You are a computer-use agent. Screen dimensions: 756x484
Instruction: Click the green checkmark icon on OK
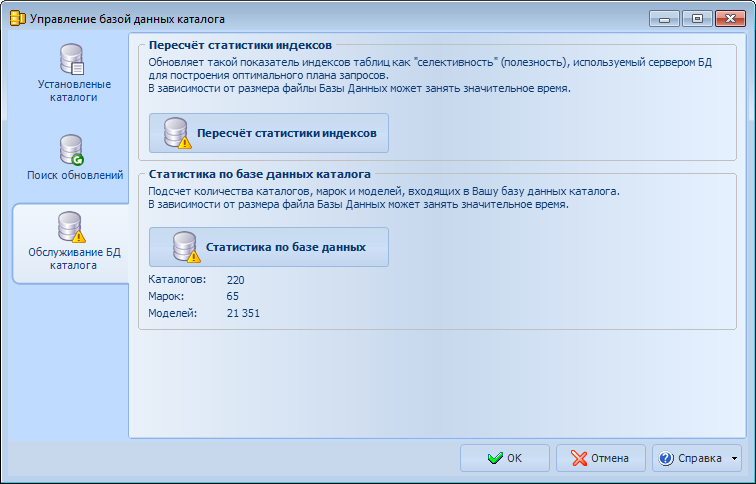point(495,458)
